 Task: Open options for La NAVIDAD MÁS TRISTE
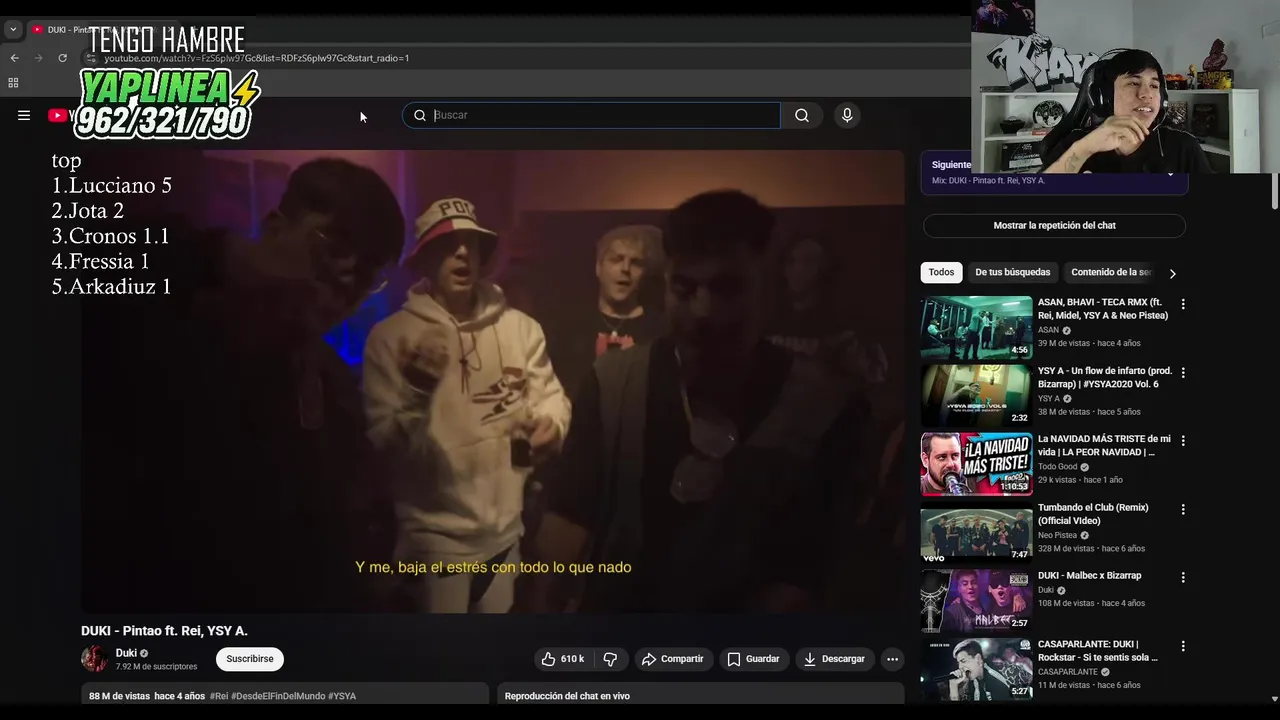1183,441
